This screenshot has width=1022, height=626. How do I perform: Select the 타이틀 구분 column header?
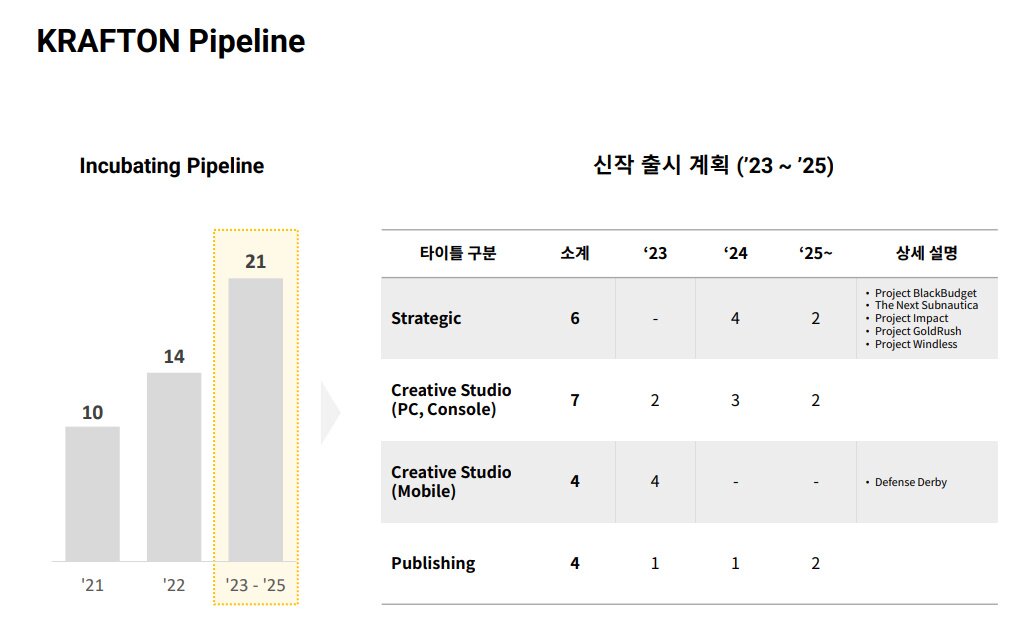pos(457,254)
